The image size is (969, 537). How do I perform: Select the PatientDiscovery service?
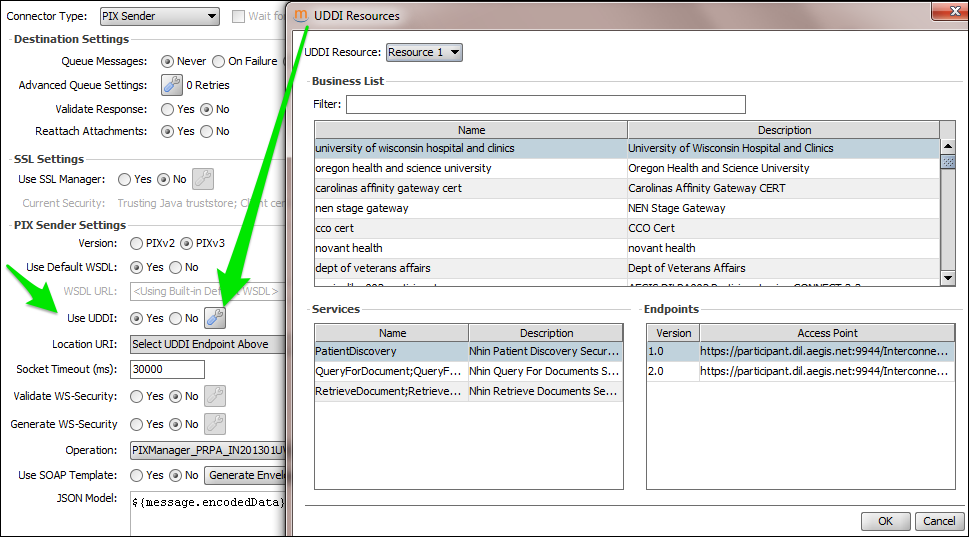[469, 351]
